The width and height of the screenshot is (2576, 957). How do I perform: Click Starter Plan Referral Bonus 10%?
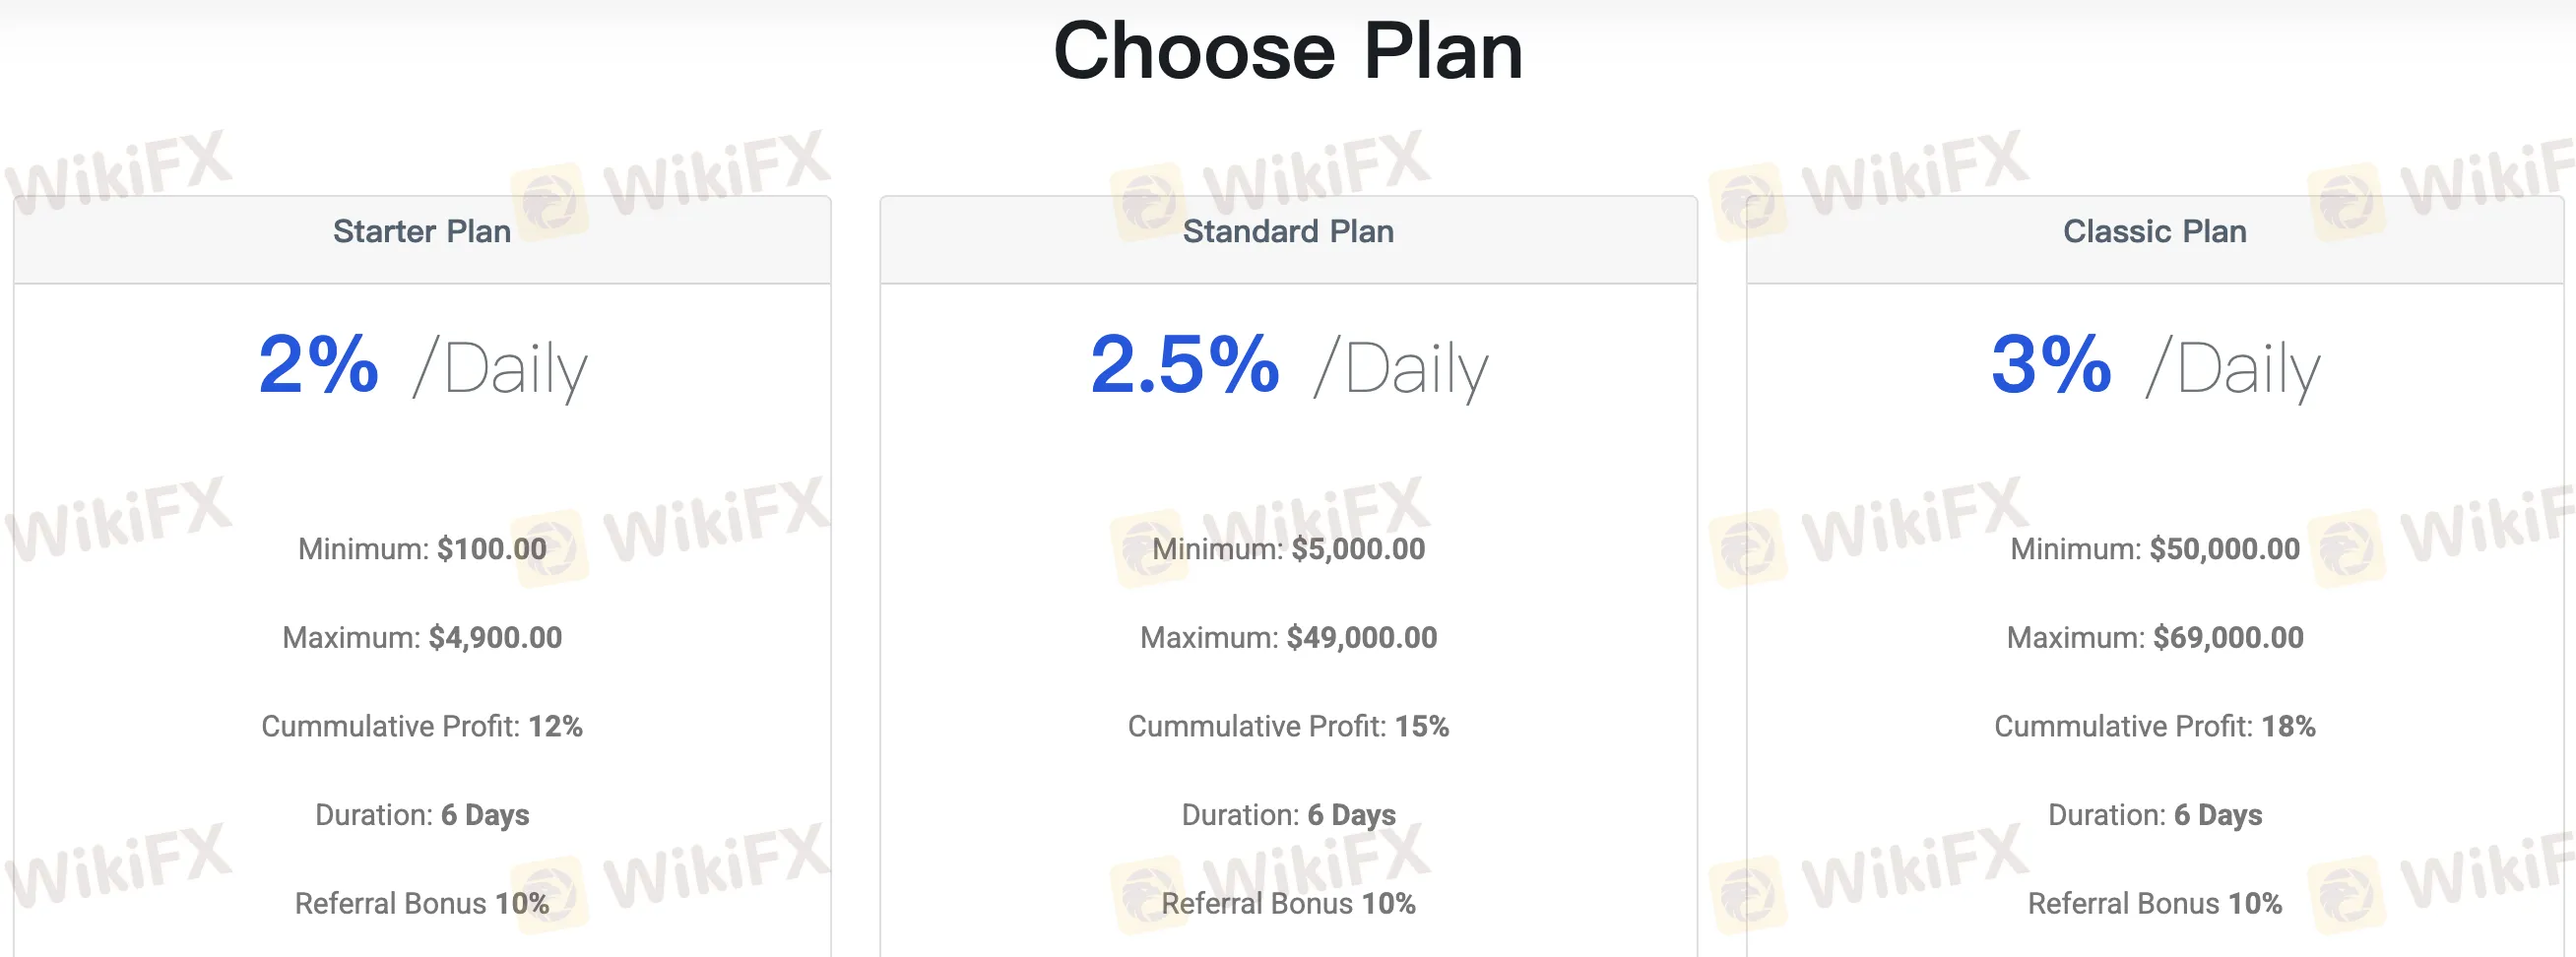pos(421,904)
